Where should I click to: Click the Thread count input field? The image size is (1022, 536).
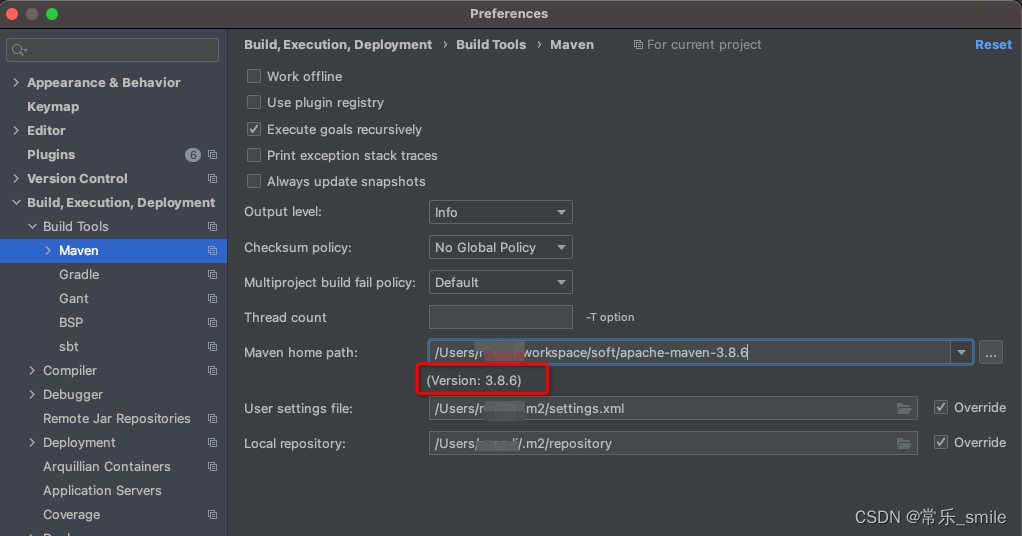click(500, 317)
